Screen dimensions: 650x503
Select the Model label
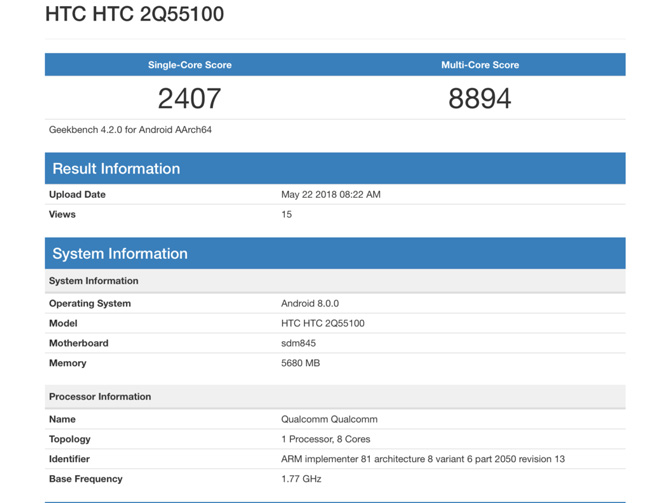click(x=63, y=323)
